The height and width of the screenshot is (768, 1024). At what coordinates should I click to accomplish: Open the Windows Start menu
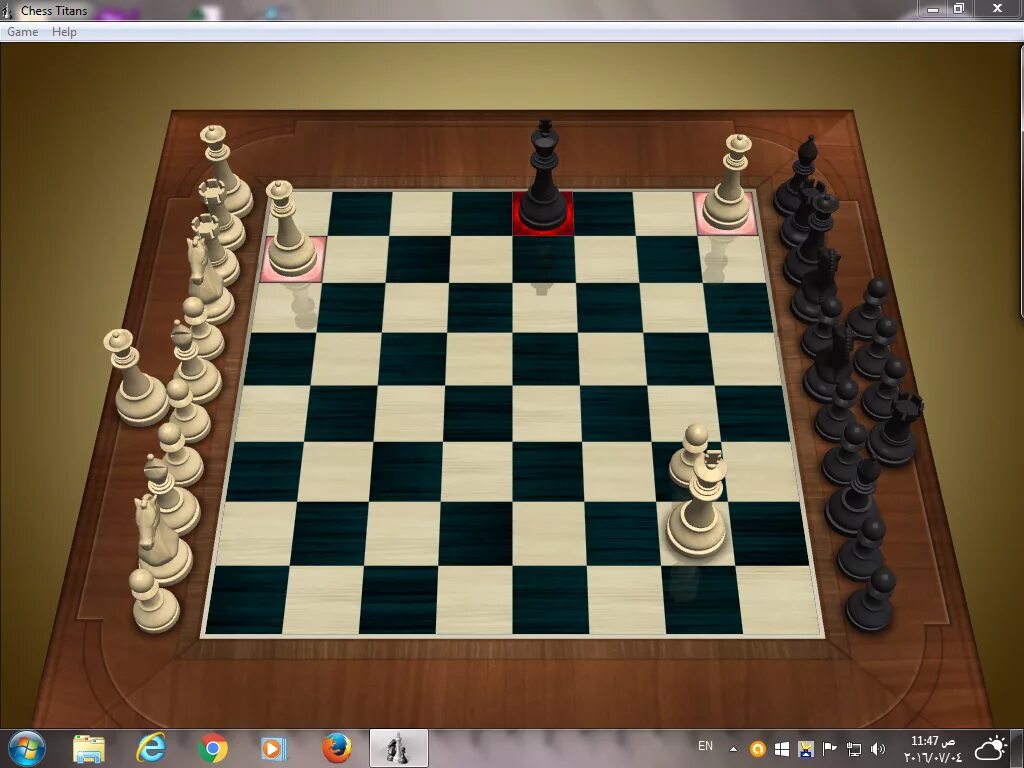tap(26, 748)
